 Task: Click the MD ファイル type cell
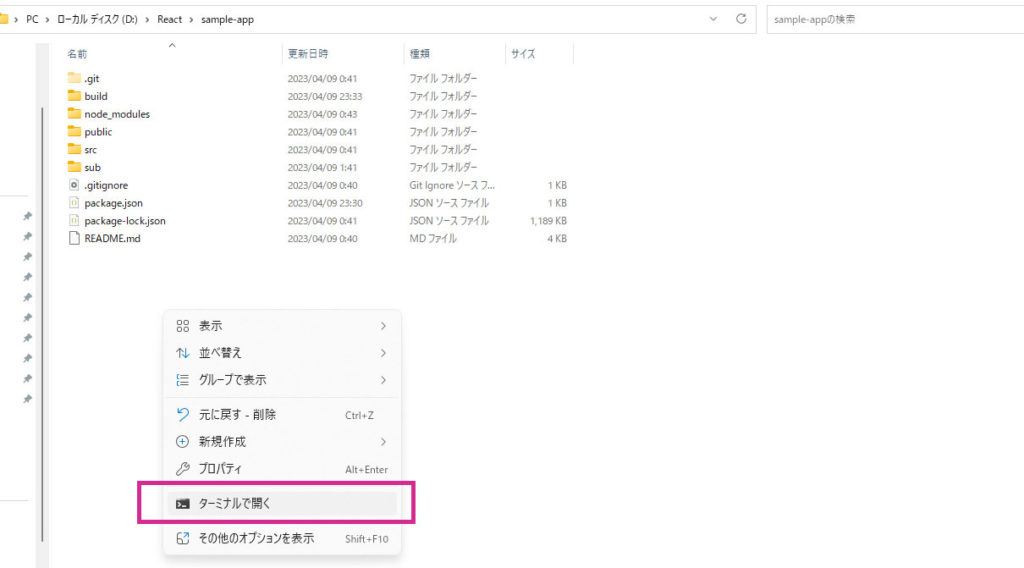coord(433,238)
